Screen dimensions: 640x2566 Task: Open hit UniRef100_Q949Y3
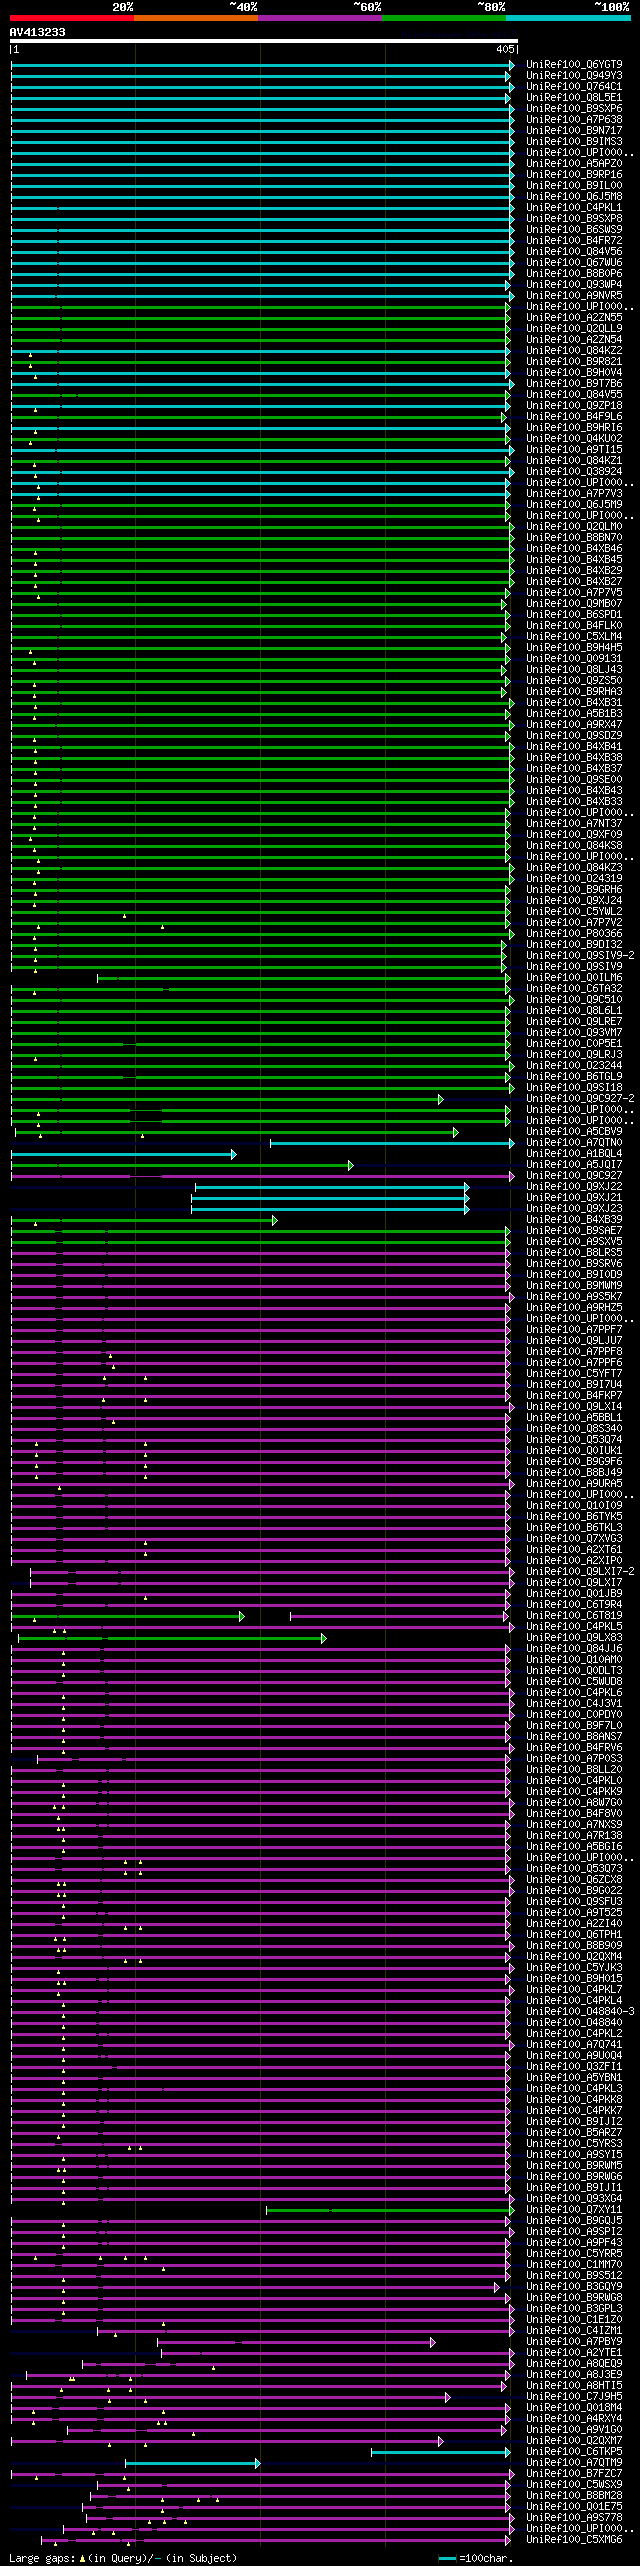(x=574, y=76)
